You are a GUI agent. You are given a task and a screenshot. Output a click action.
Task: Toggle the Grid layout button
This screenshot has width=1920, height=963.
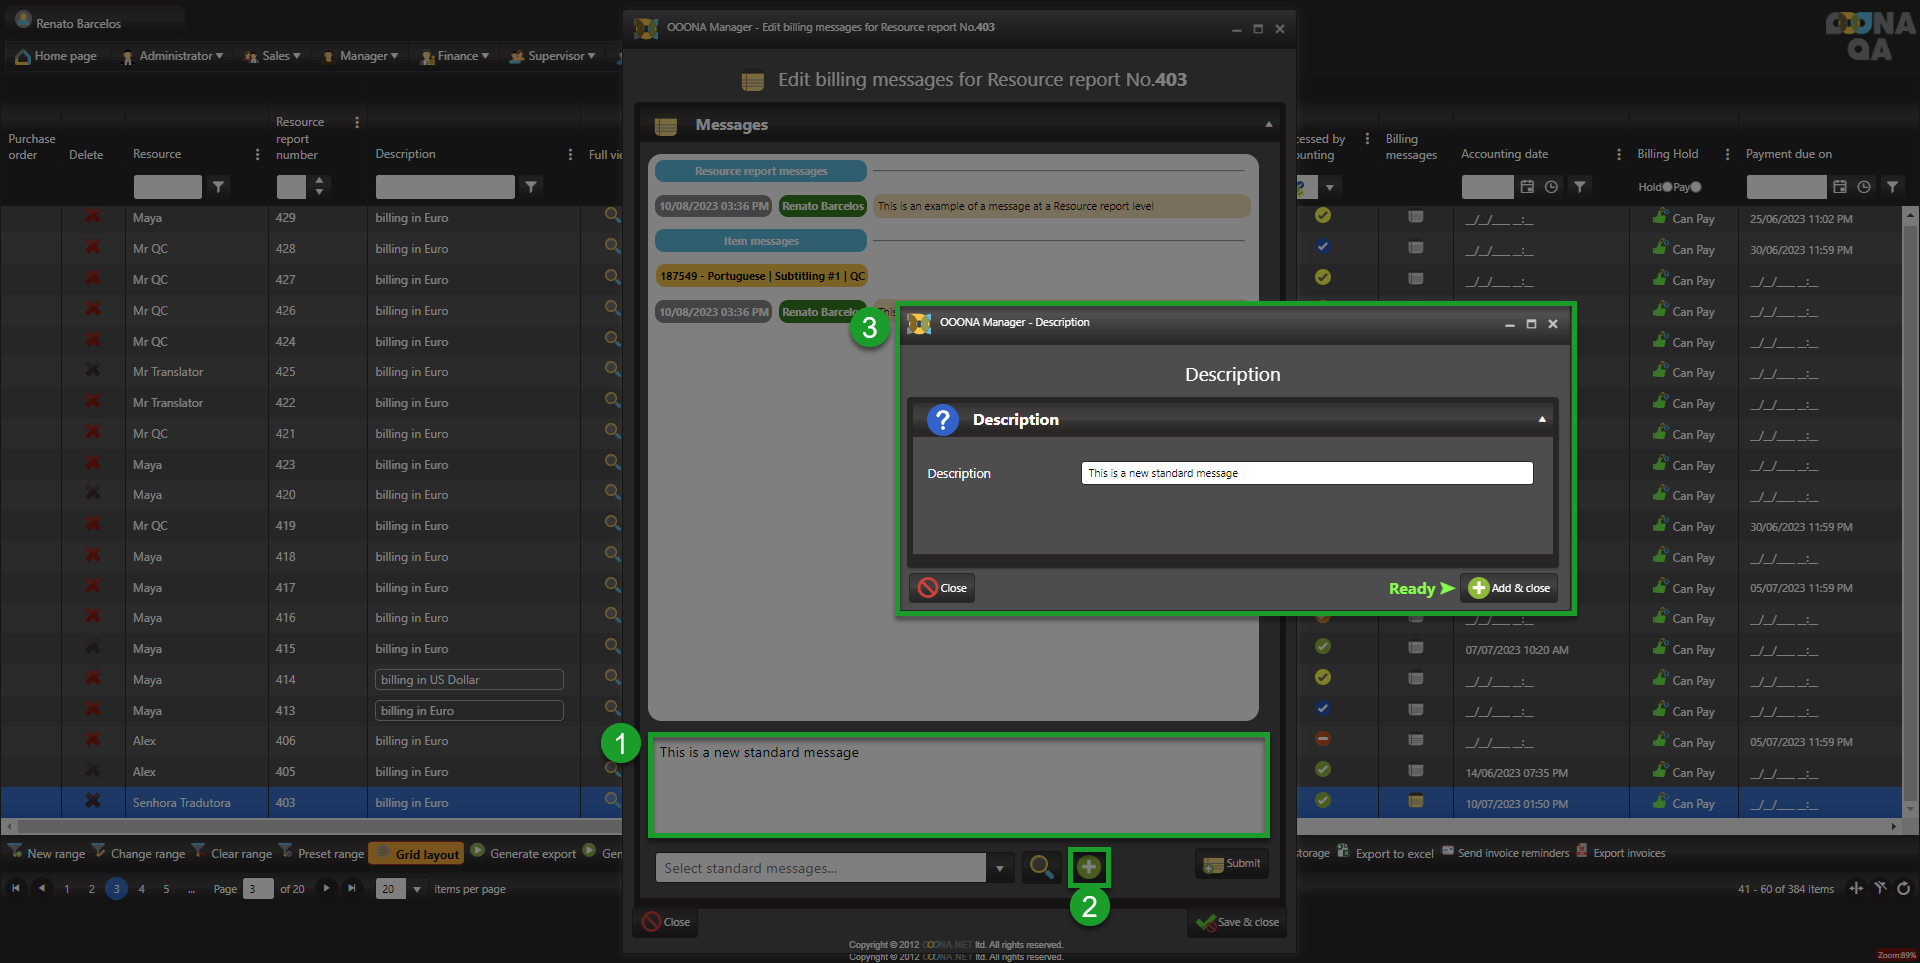point(416,853)
